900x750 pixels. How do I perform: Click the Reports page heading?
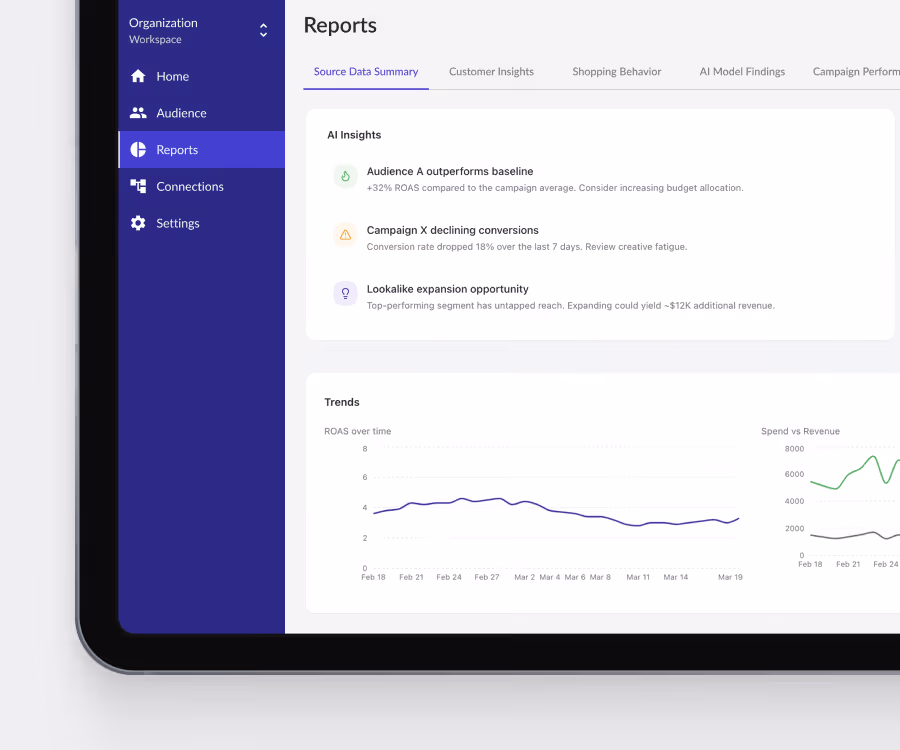[340, 26]
